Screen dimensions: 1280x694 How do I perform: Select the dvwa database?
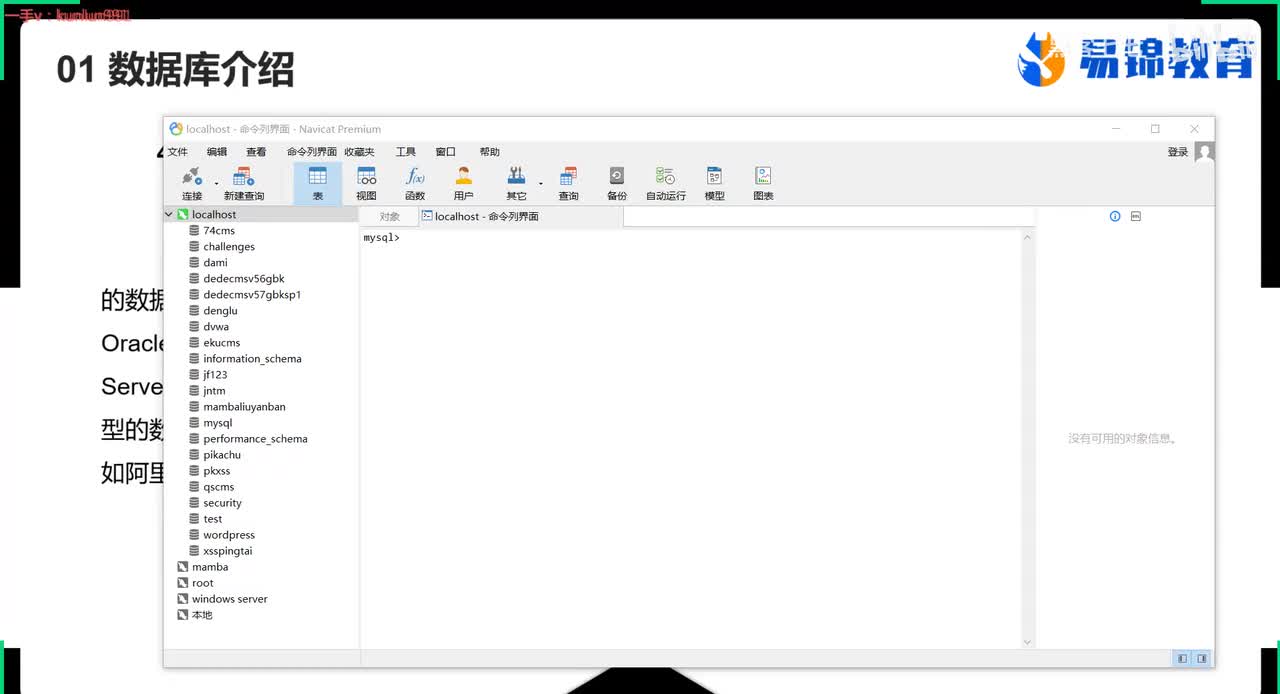pyautogui.click(x=216, y=327)
